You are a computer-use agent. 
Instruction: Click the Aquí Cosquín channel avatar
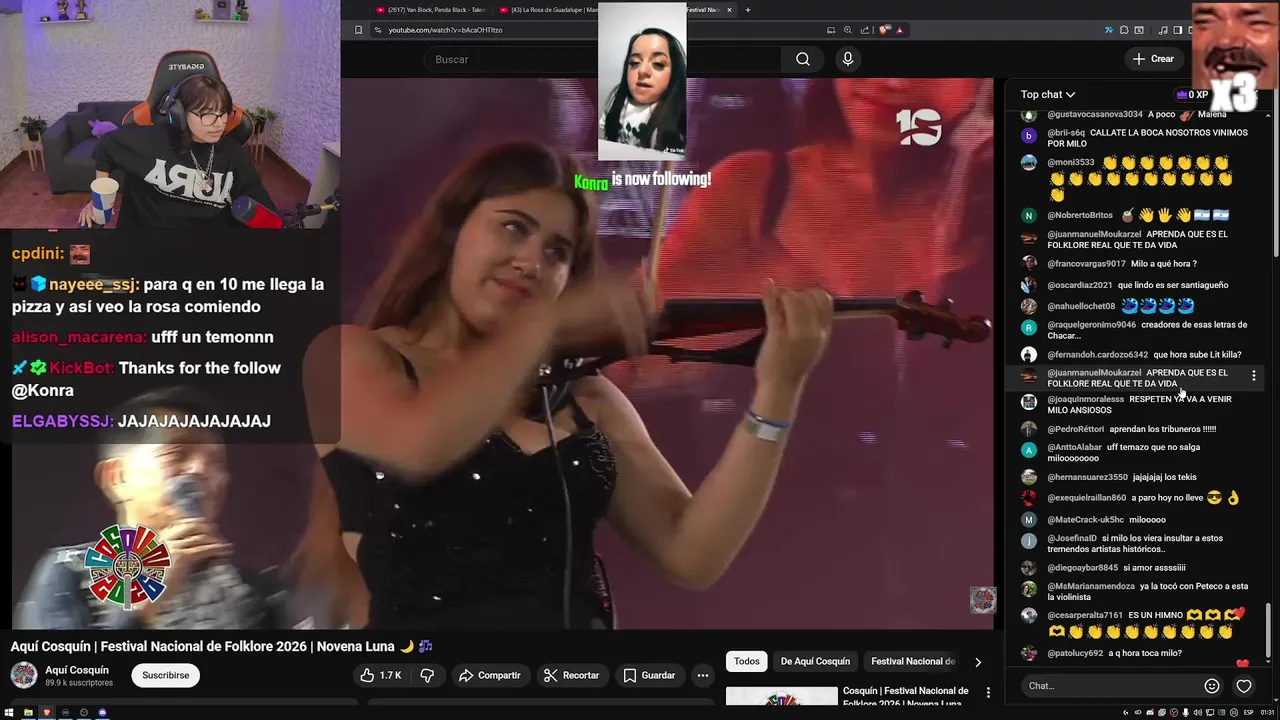click(x=24, y=675)
